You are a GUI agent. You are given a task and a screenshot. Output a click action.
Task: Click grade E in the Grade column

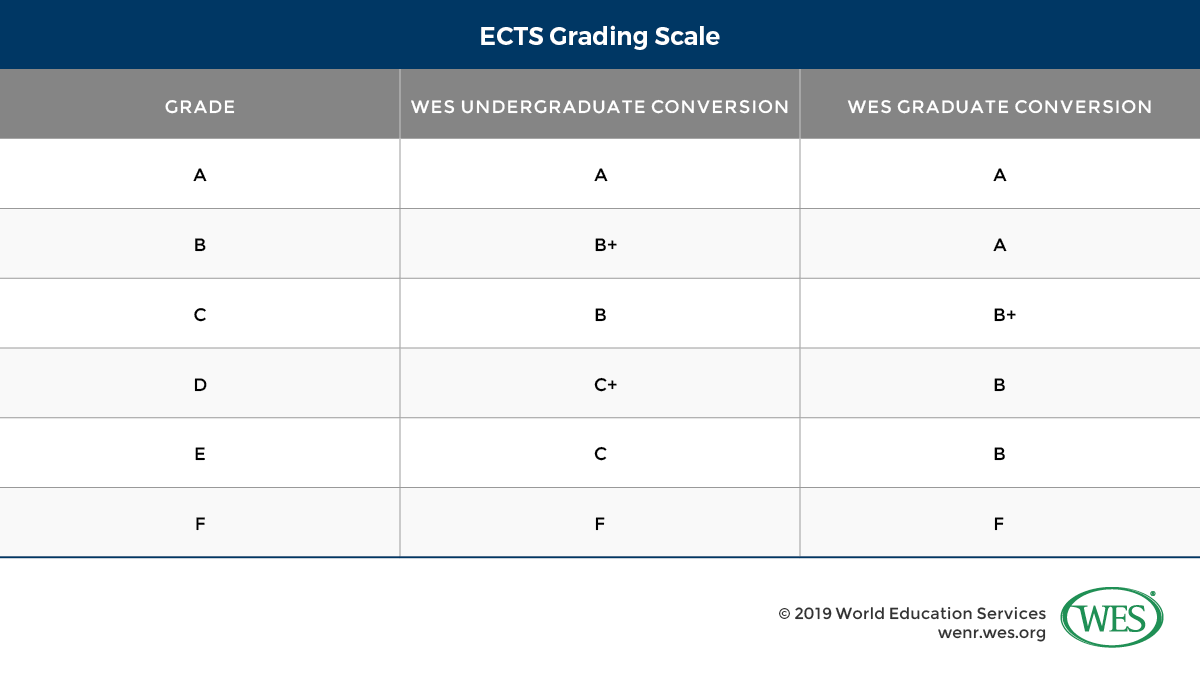tap(200, 454)
